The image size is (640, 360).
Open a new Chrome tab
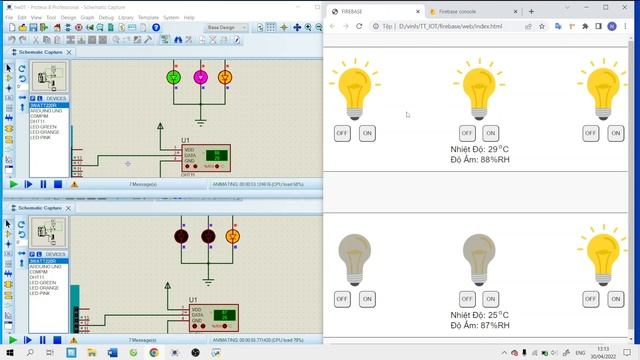(x=531, y=11)
